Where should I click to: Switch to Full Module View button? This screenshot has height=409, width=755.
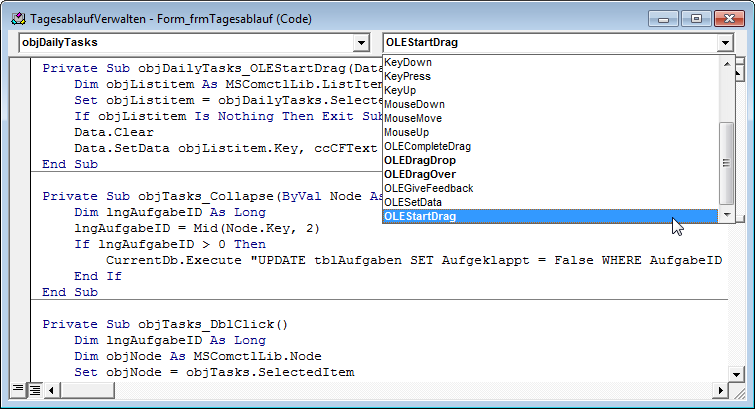[x=34, y=389]
